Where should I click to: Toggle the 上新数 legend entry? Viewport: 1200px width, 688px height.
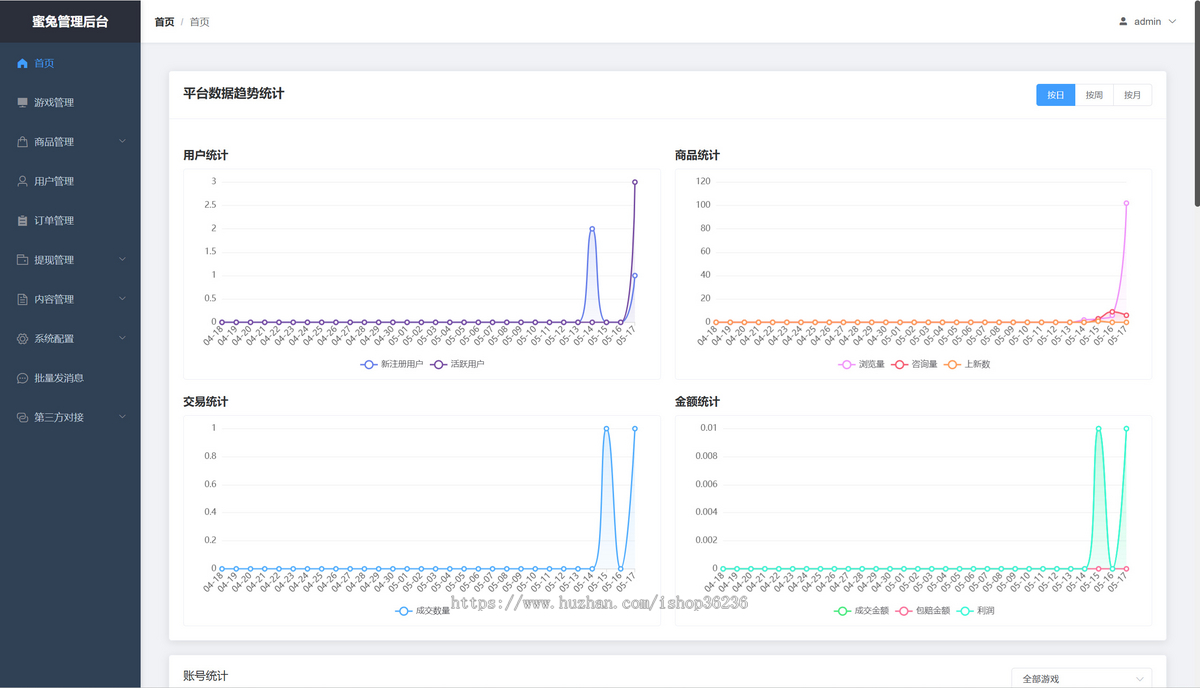pos(967,364)
